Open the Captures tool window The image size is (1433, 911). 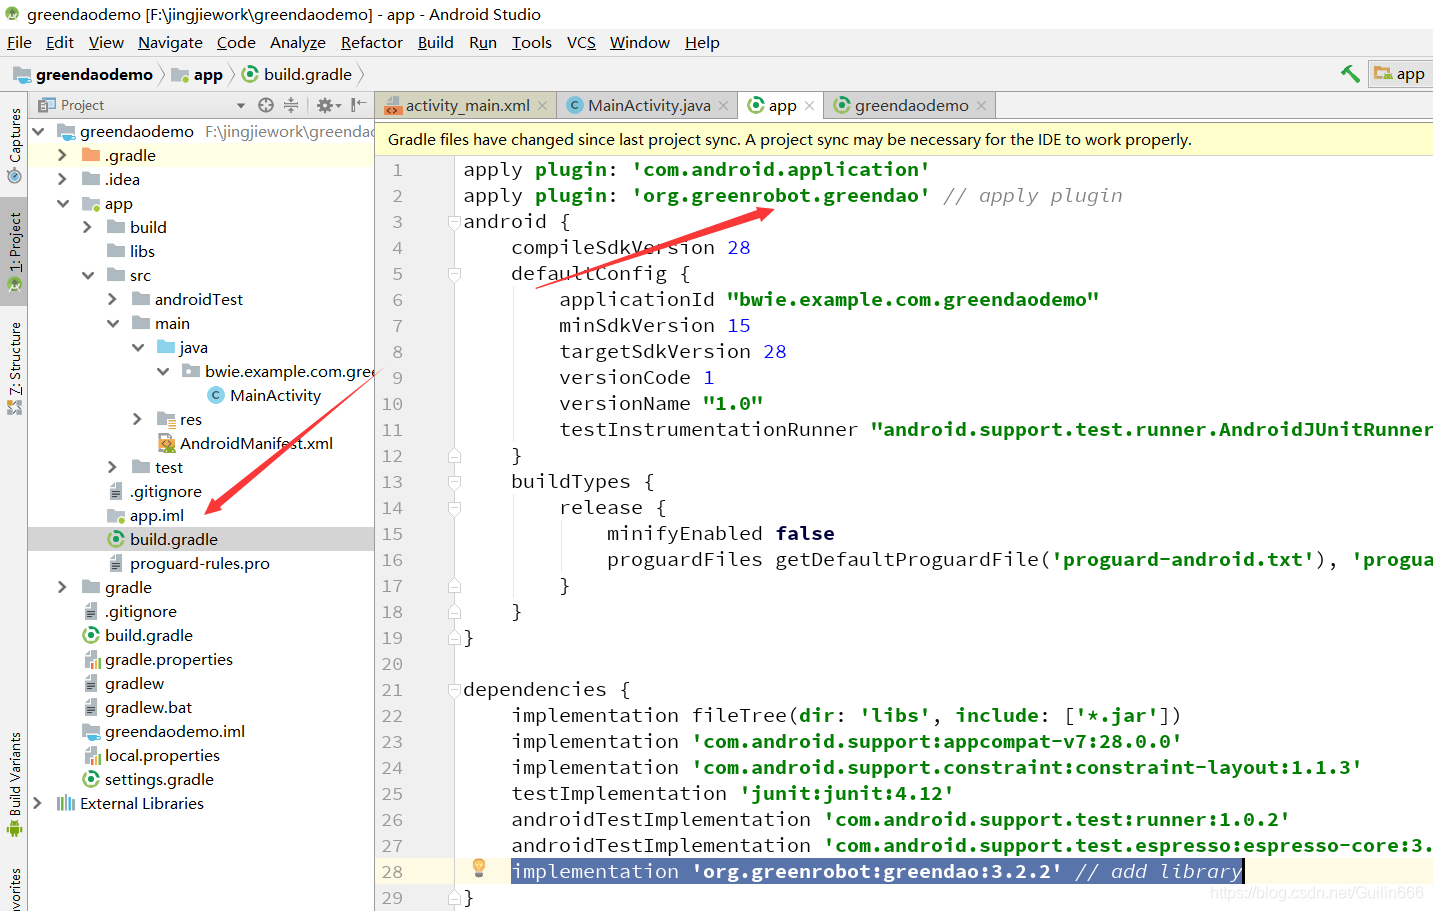point(14,145)
